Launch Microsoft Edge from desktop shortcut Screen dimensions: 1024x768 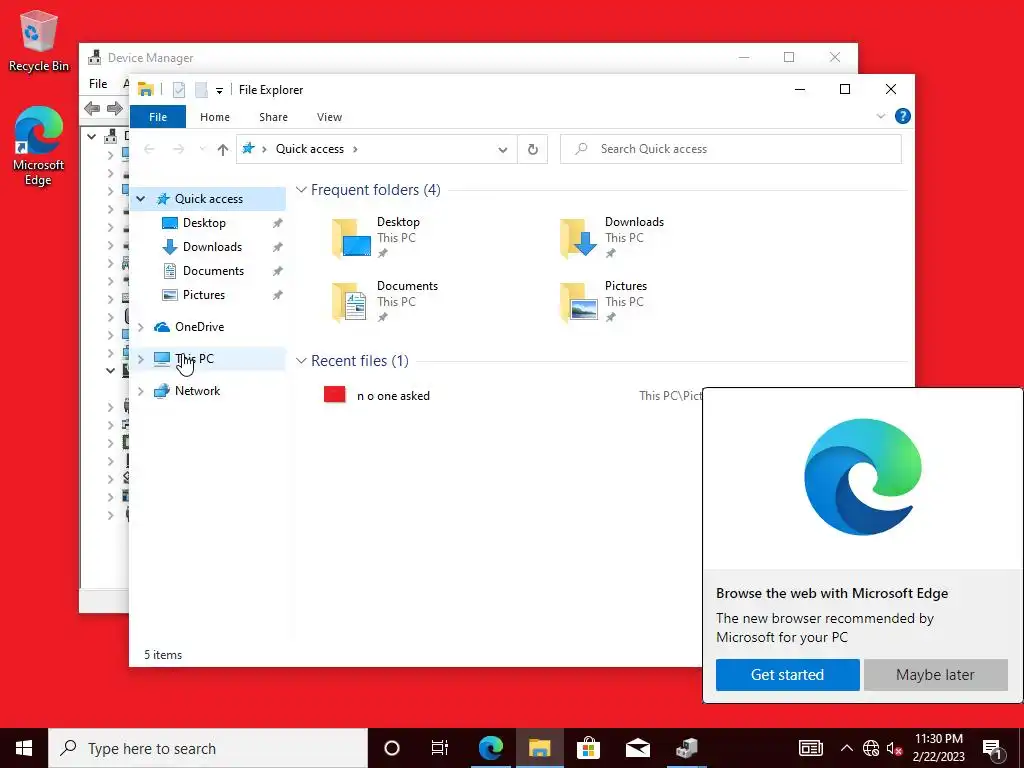coord(39,146)
